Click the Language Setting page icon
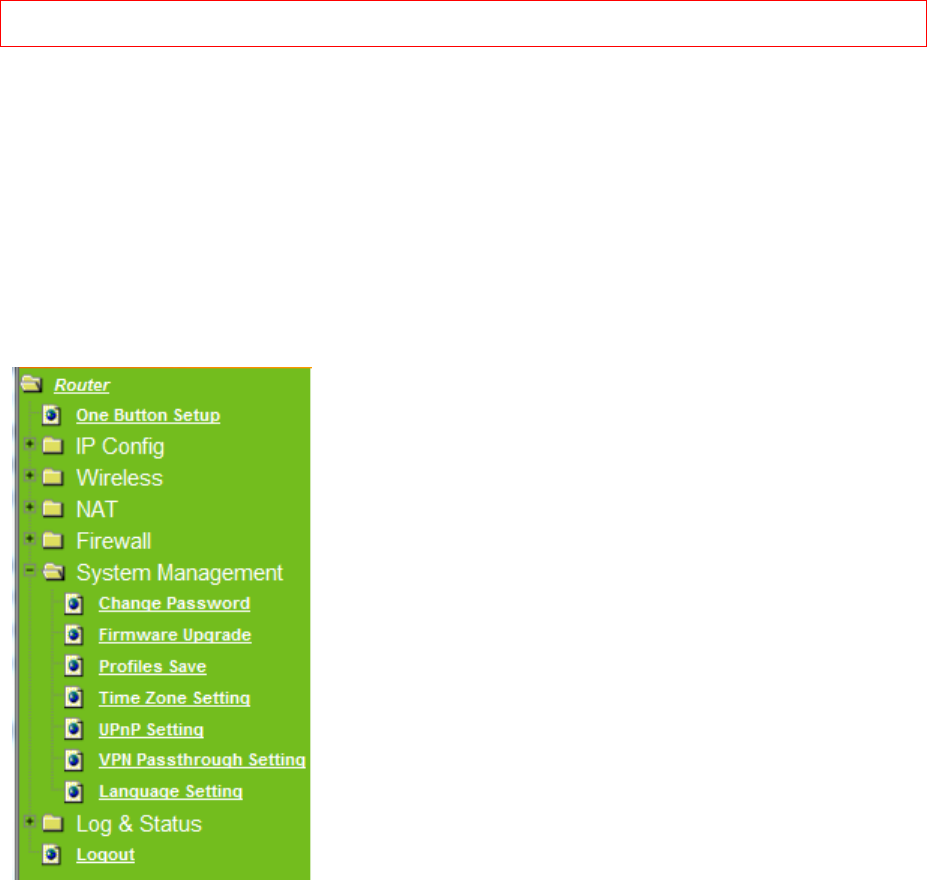Screen dimensions: 927x880 click(74, 792)
